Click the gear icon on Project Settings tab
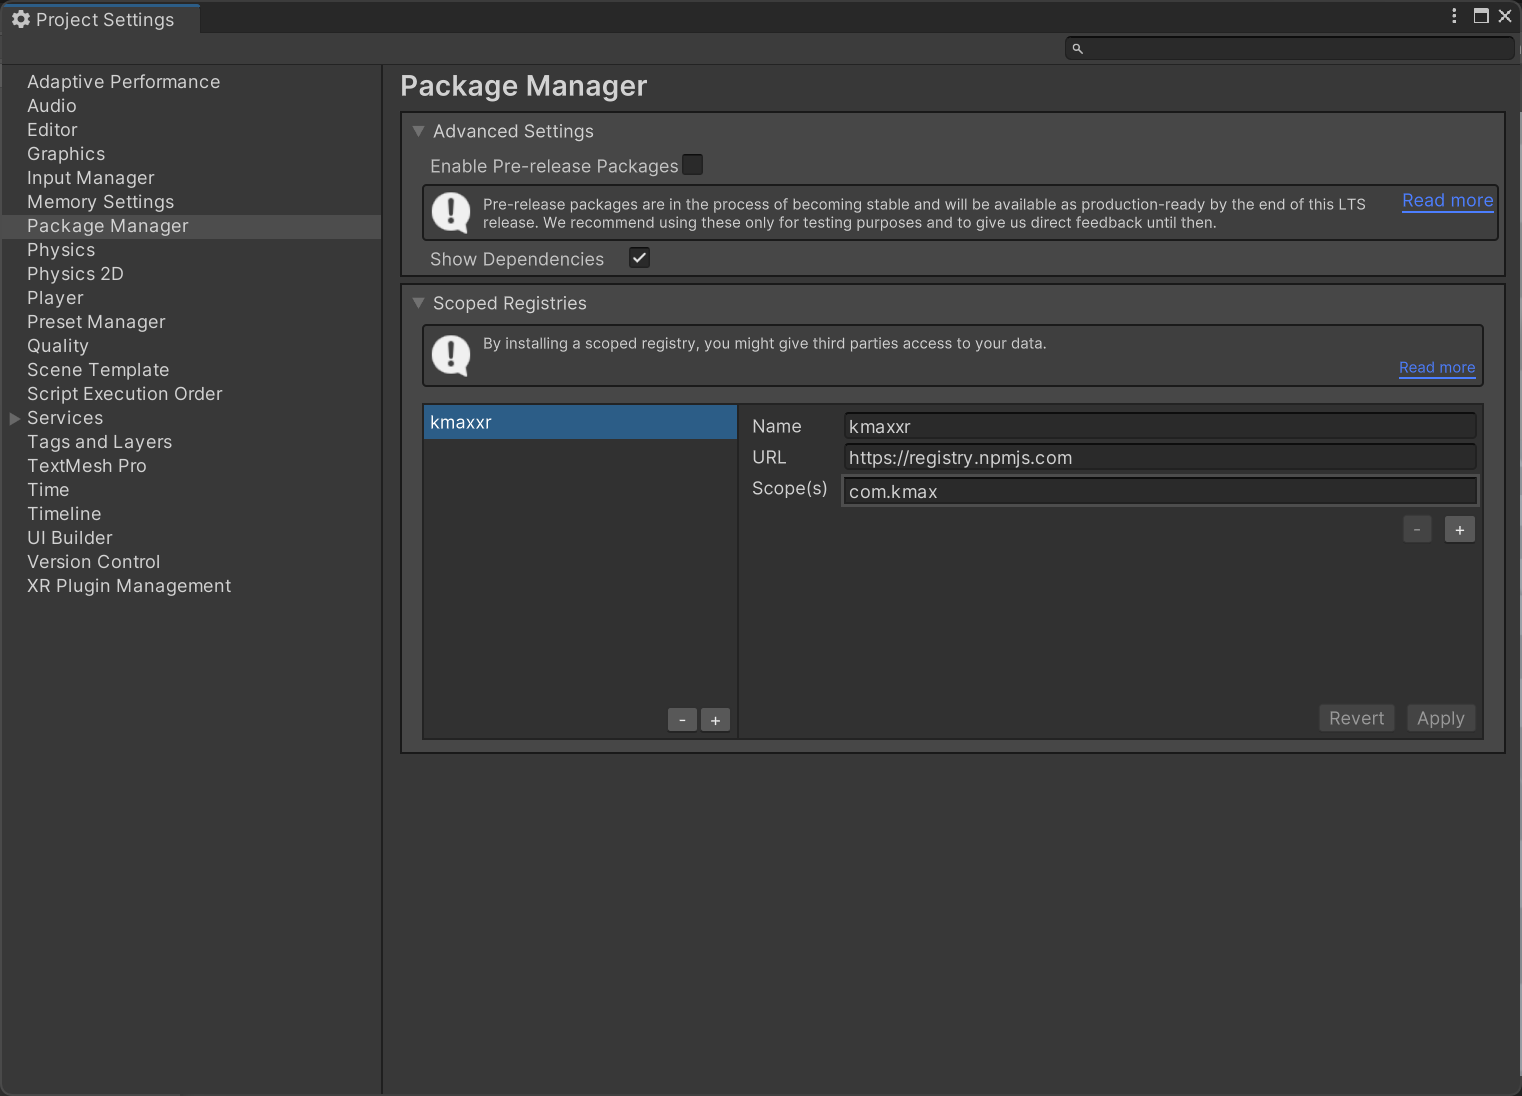This screenshot has width=1522, height=1096. coord(21,19)
